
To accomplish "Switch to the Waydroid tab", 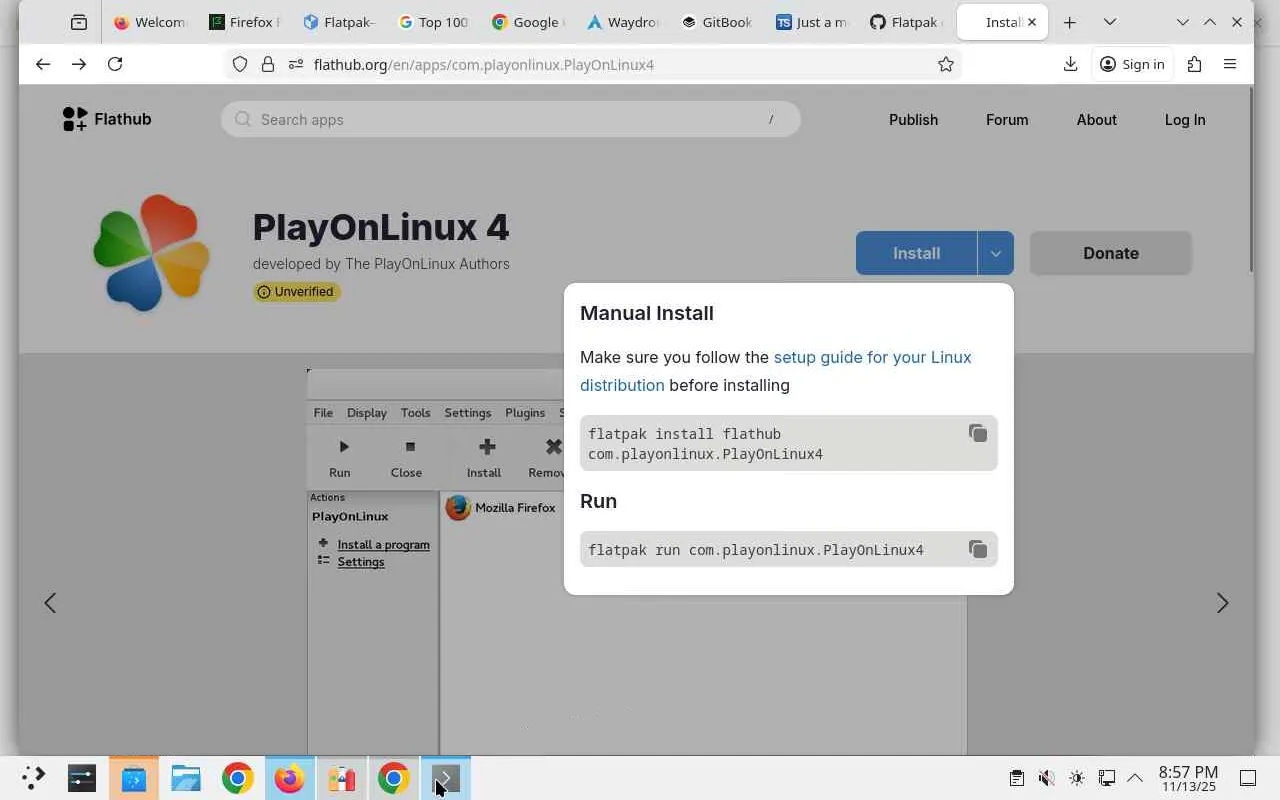I will pos(623,22).
